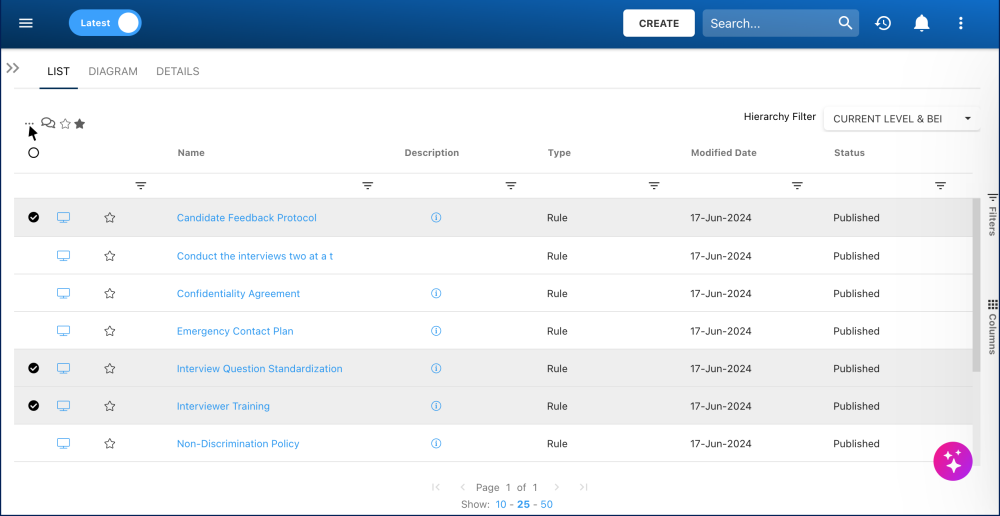Image resolution: width=1000 pixels, height=516 pixels.
Task: Show info for Non-Discrimination Policy description
Action: (436, 443)
